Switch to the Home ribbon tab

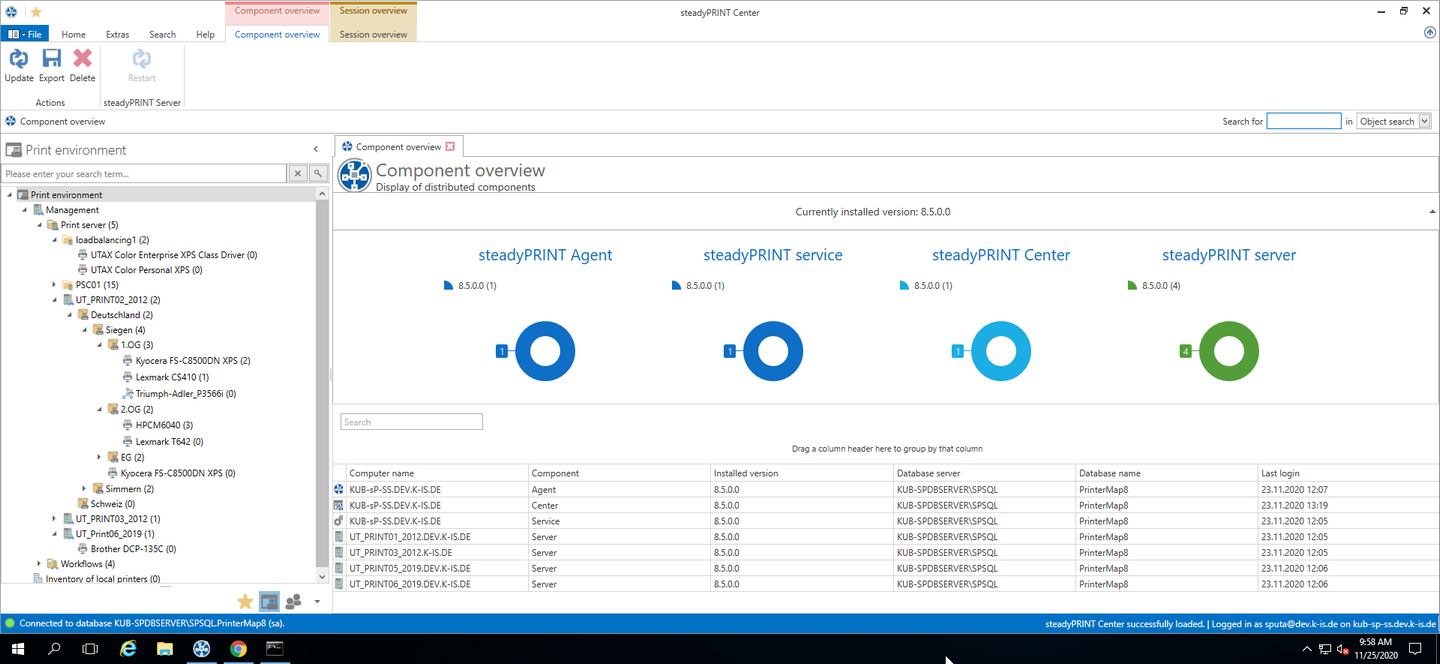click(73, 34)
